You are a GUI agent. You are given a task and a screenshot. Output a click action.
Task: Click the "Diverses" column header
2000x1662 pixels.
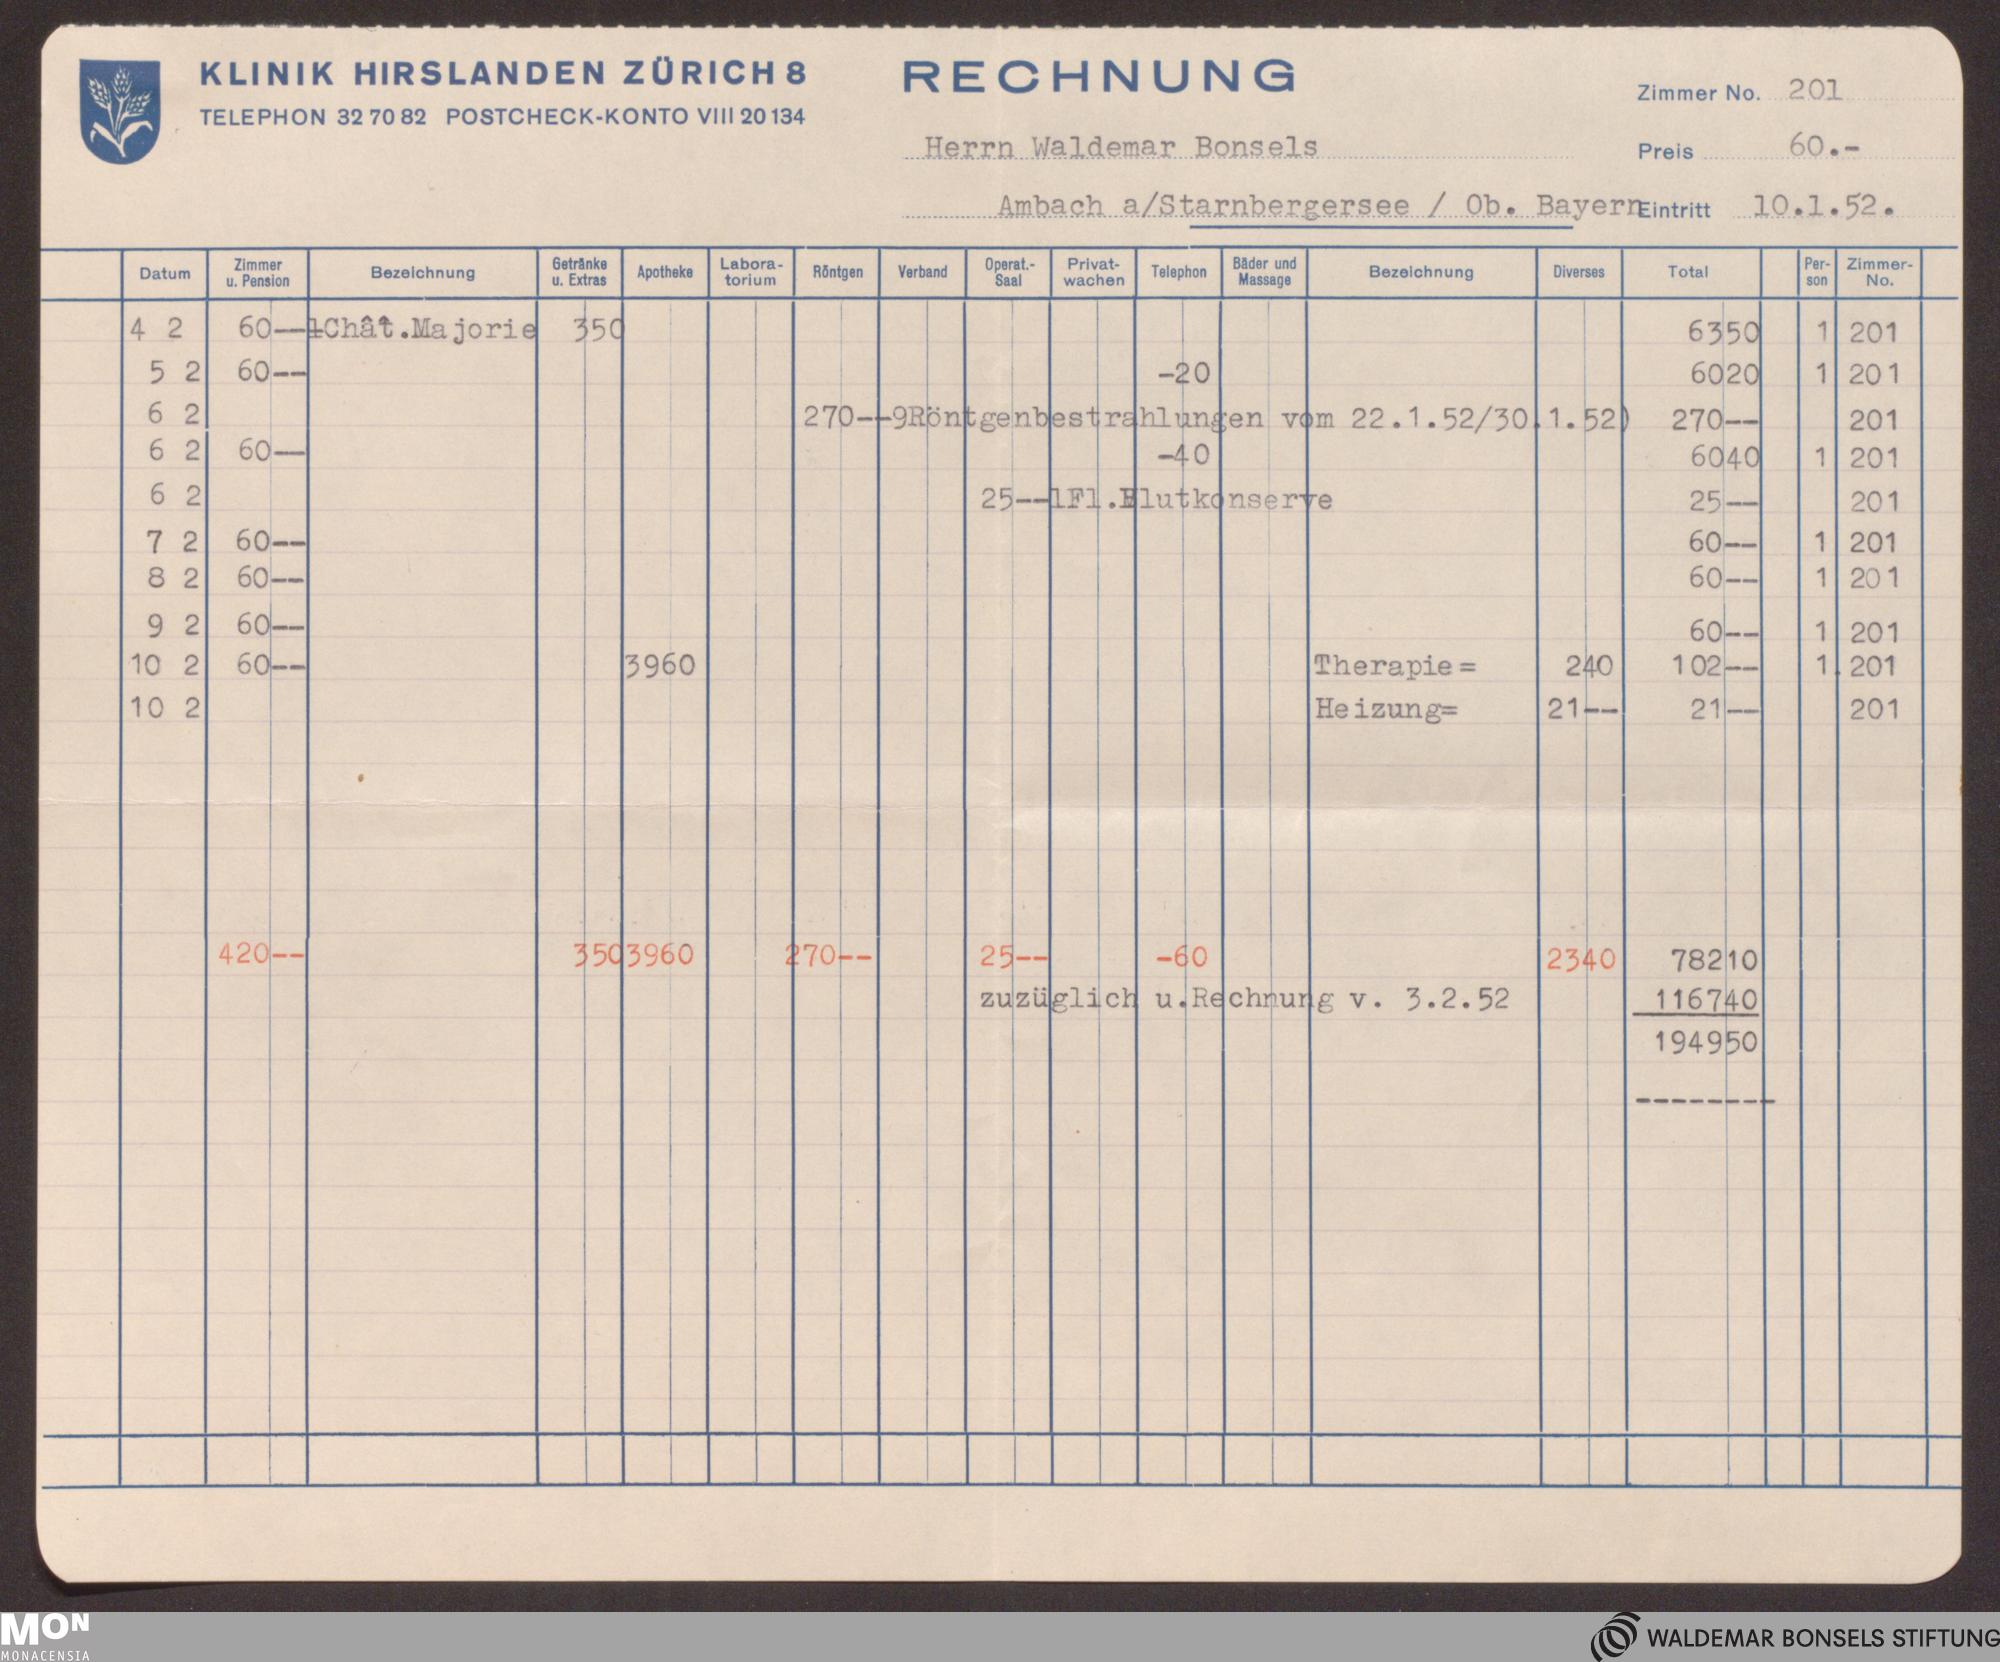point(1579,272)
